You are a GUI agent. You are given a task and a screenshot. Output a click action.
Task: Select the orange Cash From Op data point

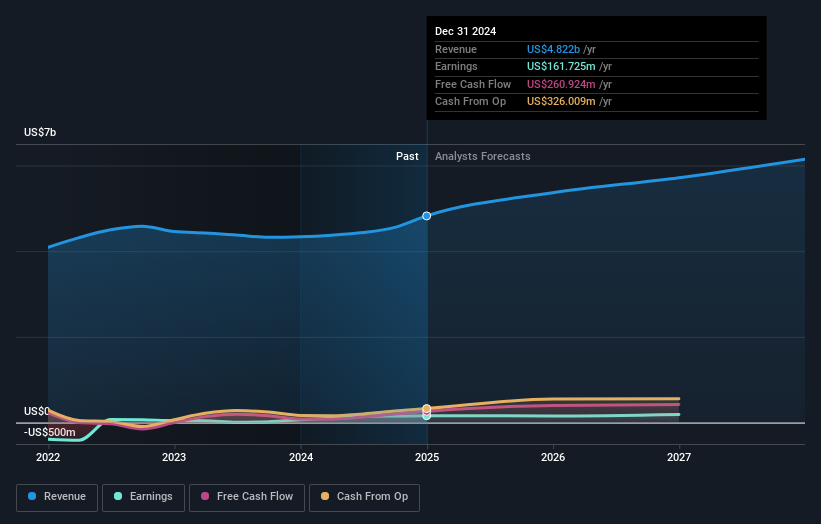(x=427, y=408)
